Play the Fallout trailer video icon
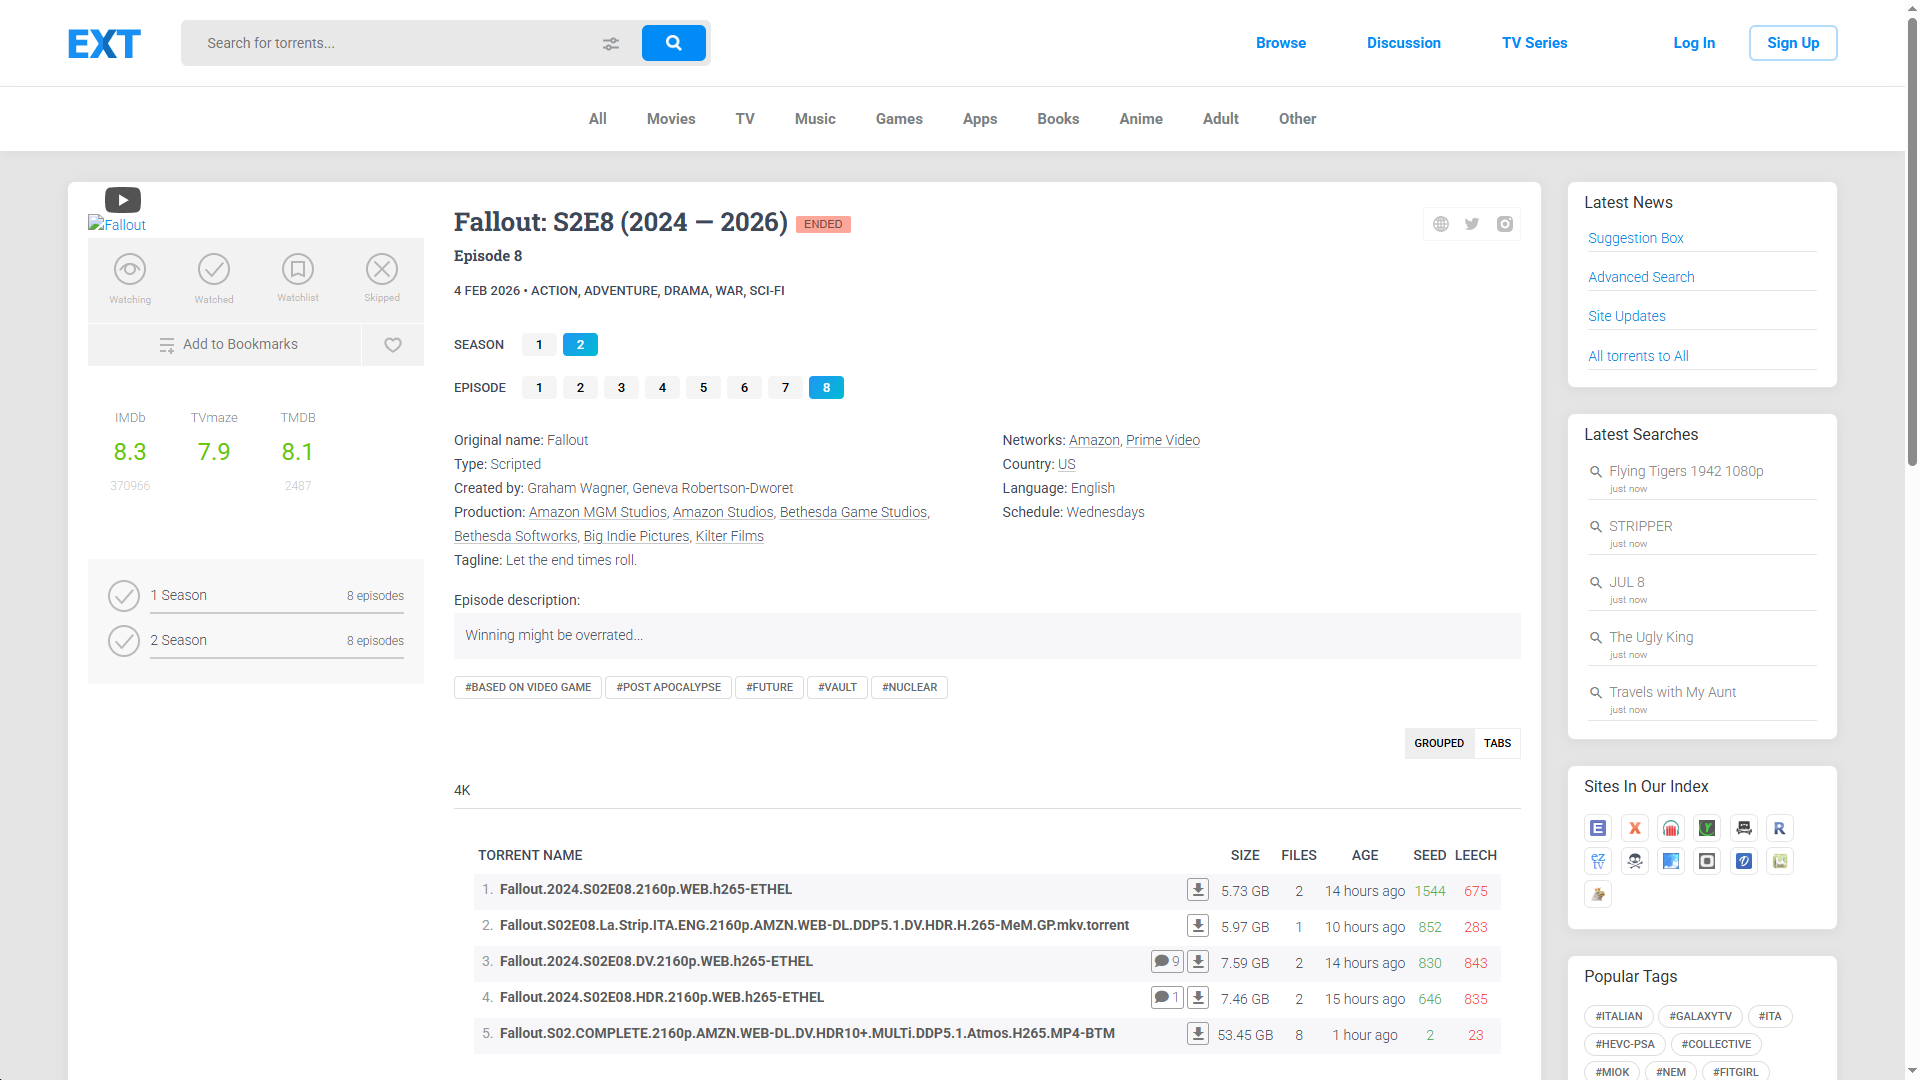 click(123, 200)
